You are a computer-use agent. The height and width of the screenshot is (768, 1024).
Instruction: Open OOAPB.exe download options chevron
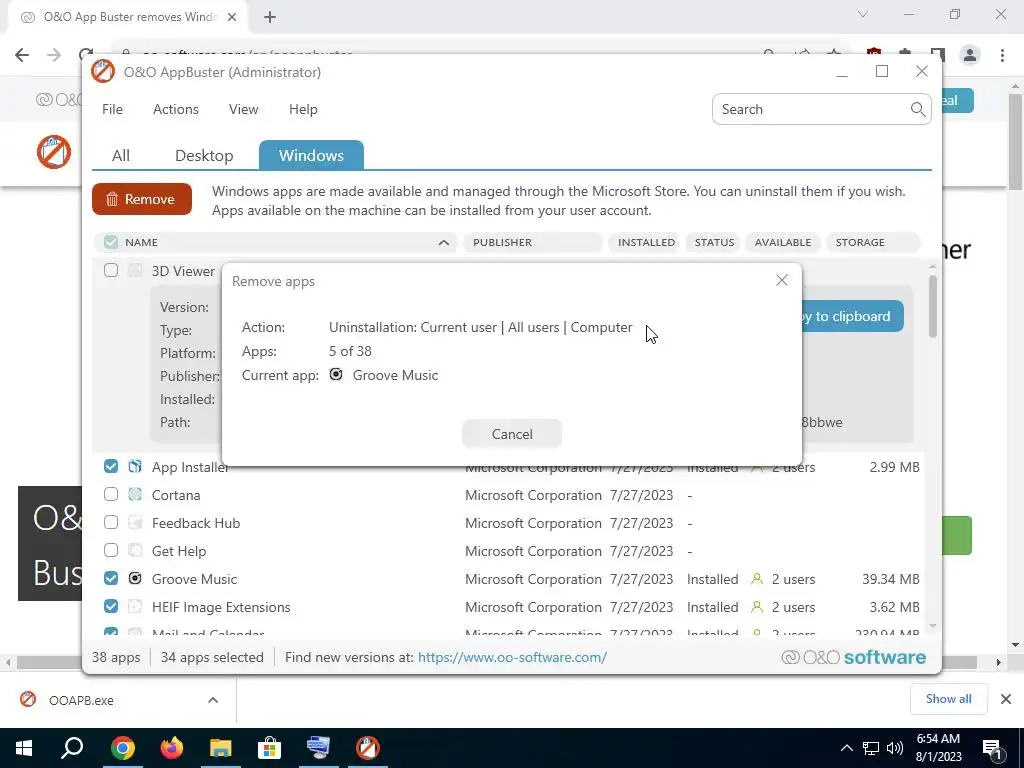[x=213, y=700]
